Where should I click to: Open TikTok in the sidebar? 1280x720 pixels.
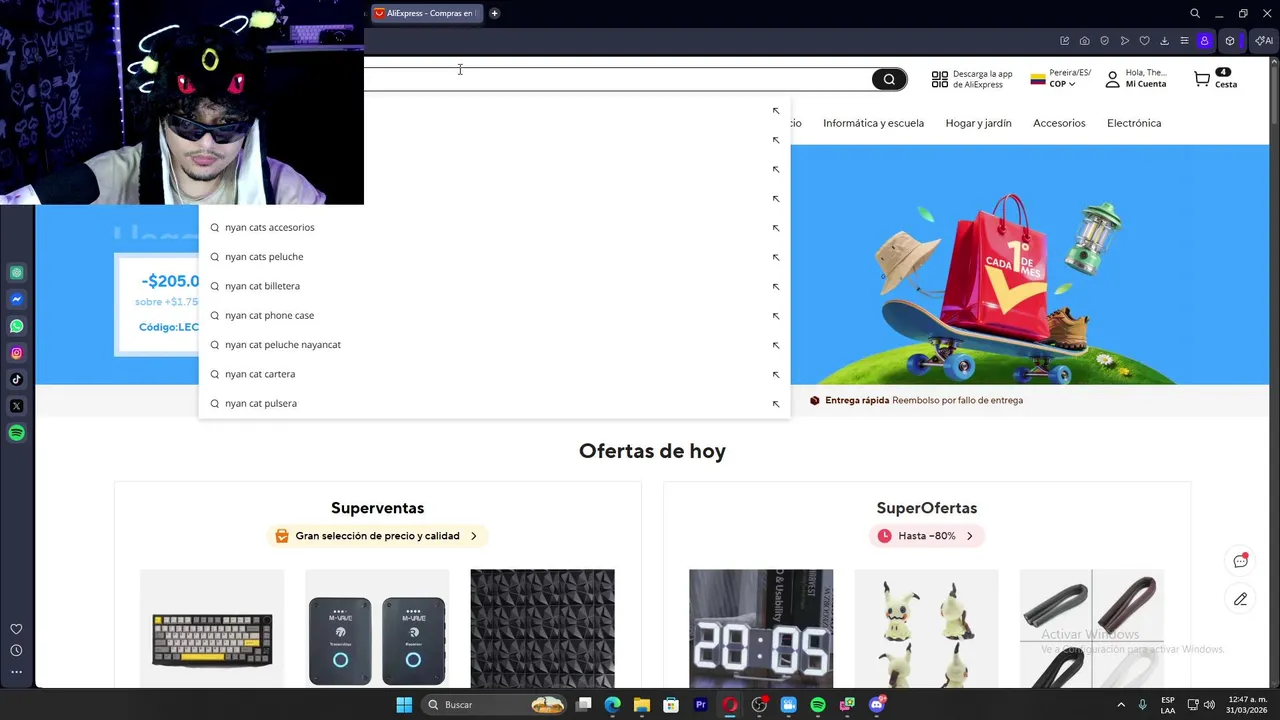[x=17, y=379]
